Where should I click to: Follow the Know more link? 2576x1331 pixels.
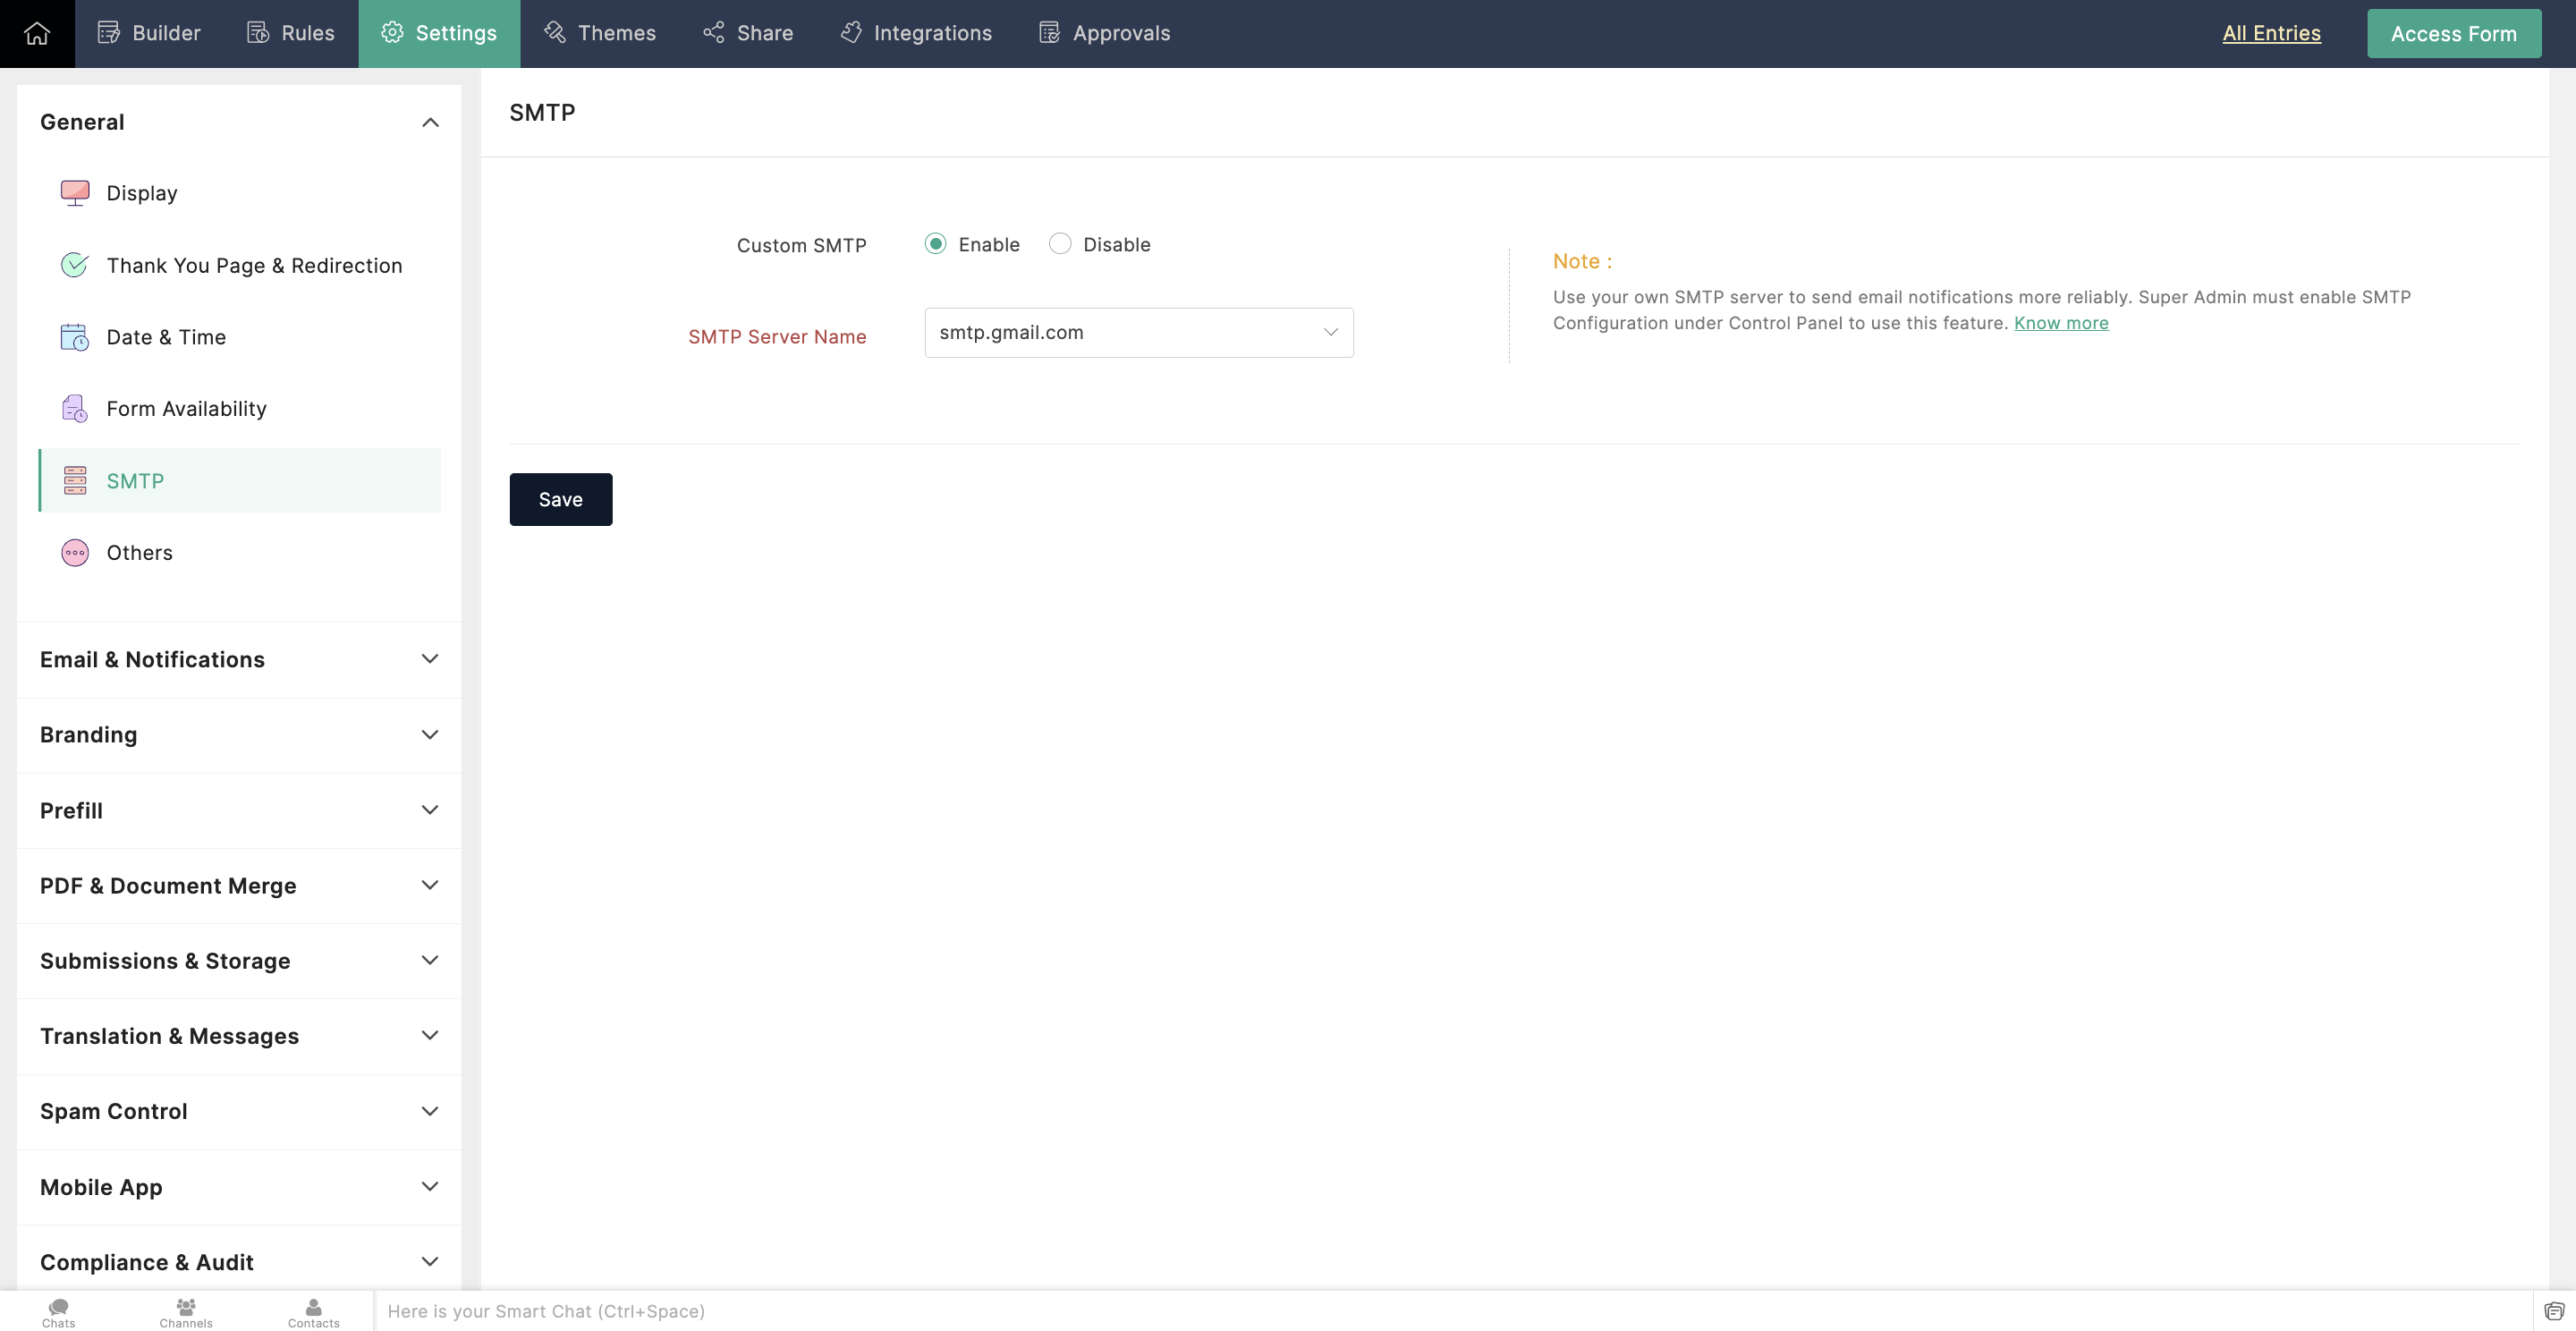[2061, 323]
